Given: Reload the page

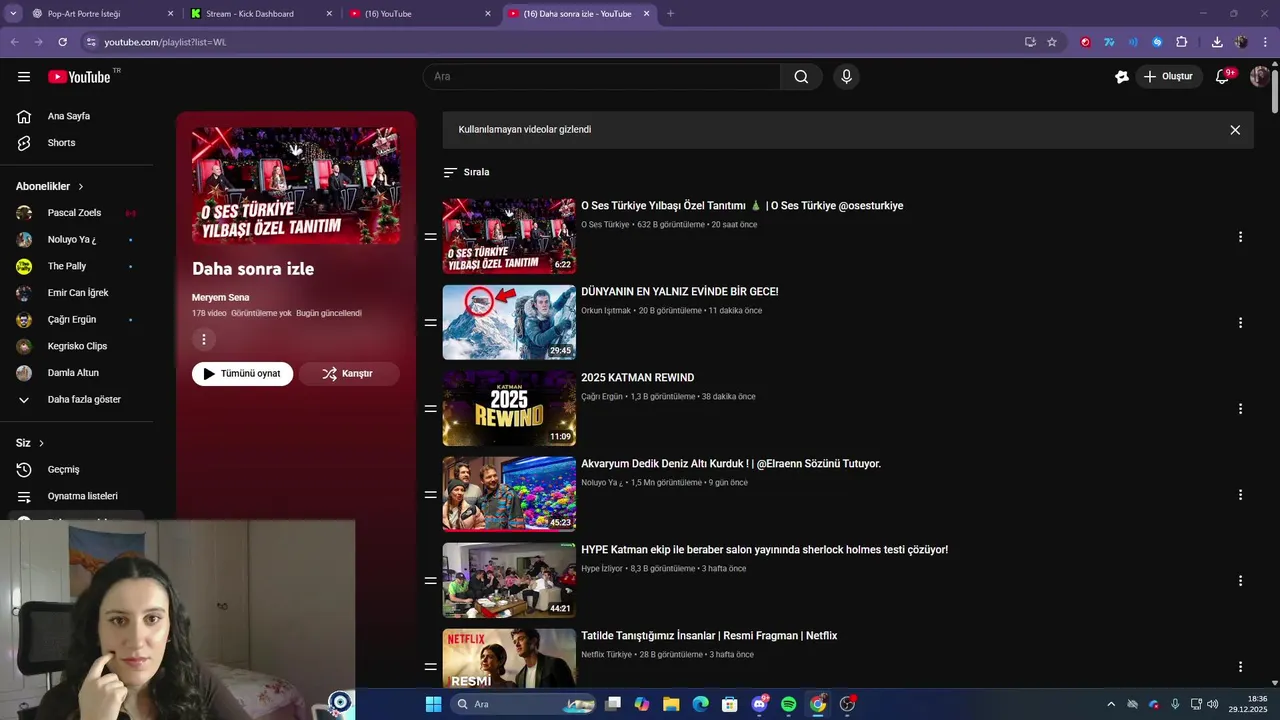Looking at the screenshot, I should [x=62, y=42].
